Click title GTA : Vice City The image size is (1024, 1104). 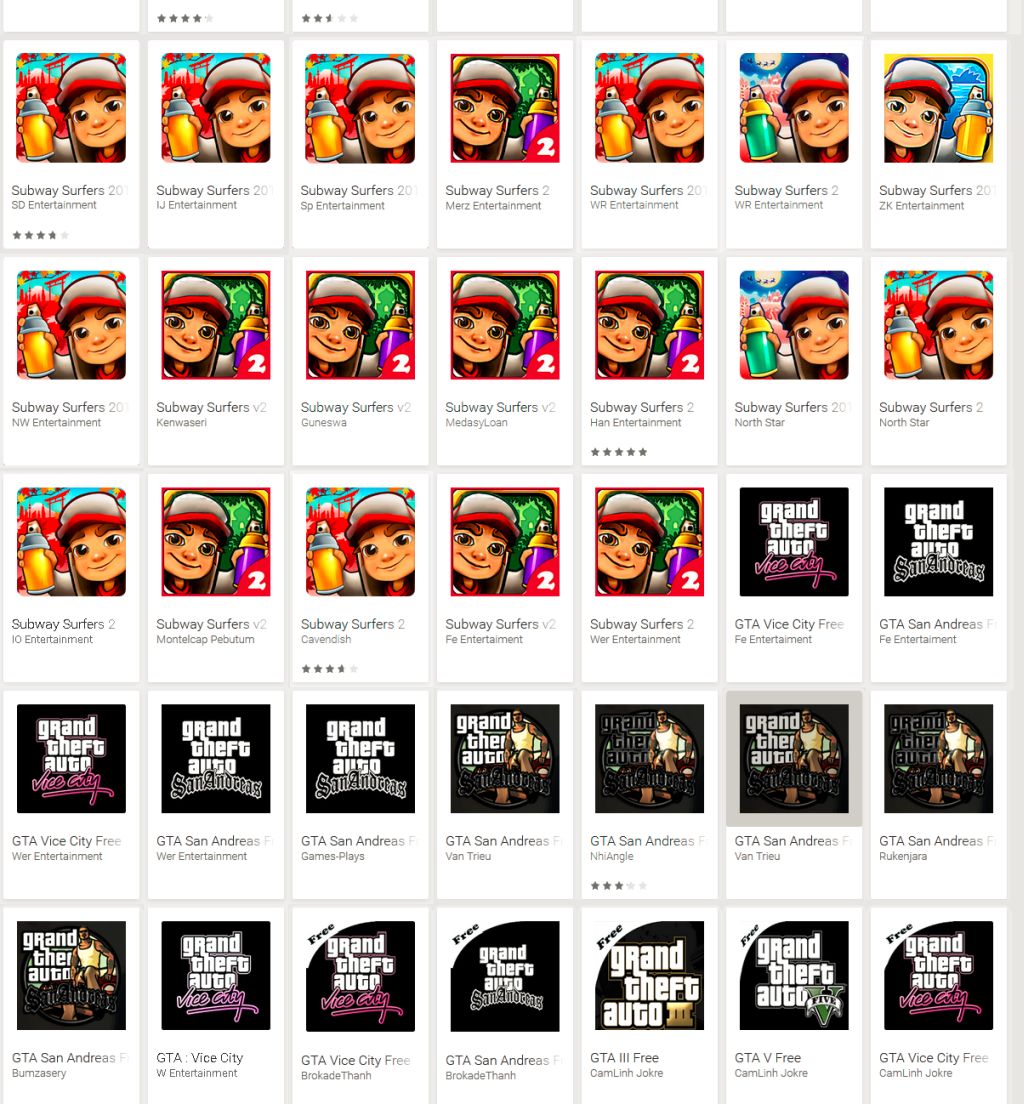tap(199, 1058)
